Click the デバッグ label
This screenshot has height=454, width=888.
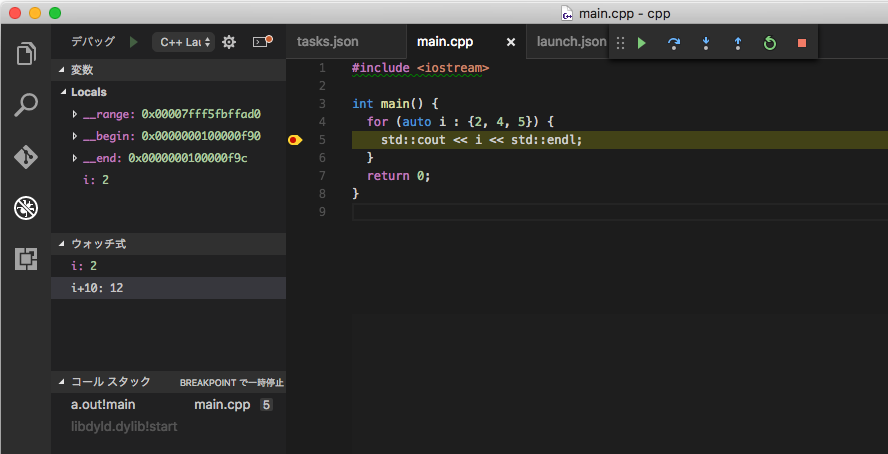coord(93,41)
